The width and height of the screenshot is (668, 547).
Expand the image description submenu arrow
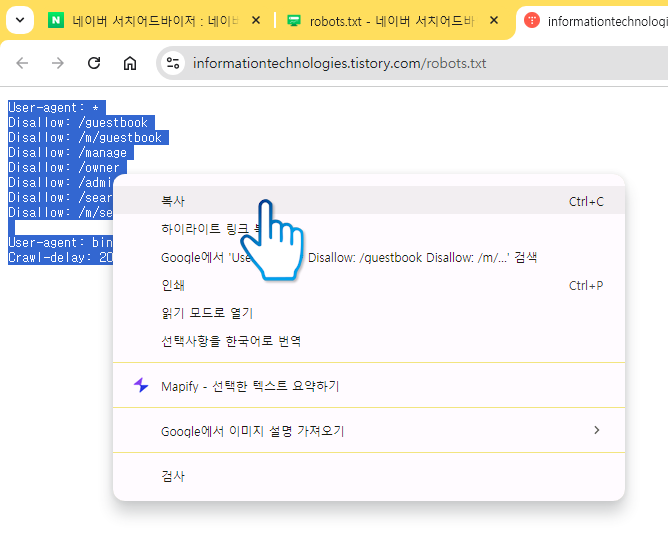(x=596, y=430)
